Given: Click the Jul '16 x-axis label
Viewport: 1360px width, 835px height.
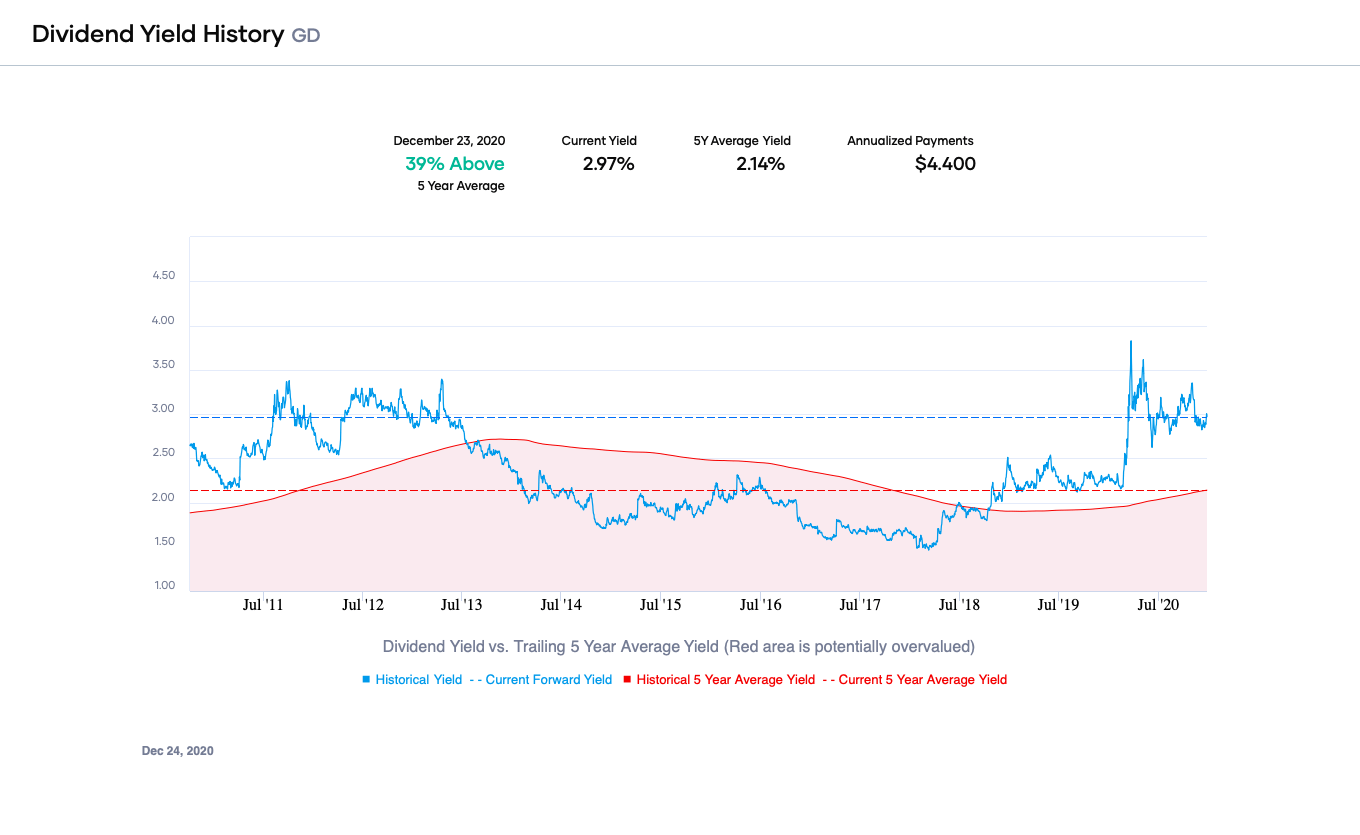Looking at the screenshot, I should coord(760,605).
